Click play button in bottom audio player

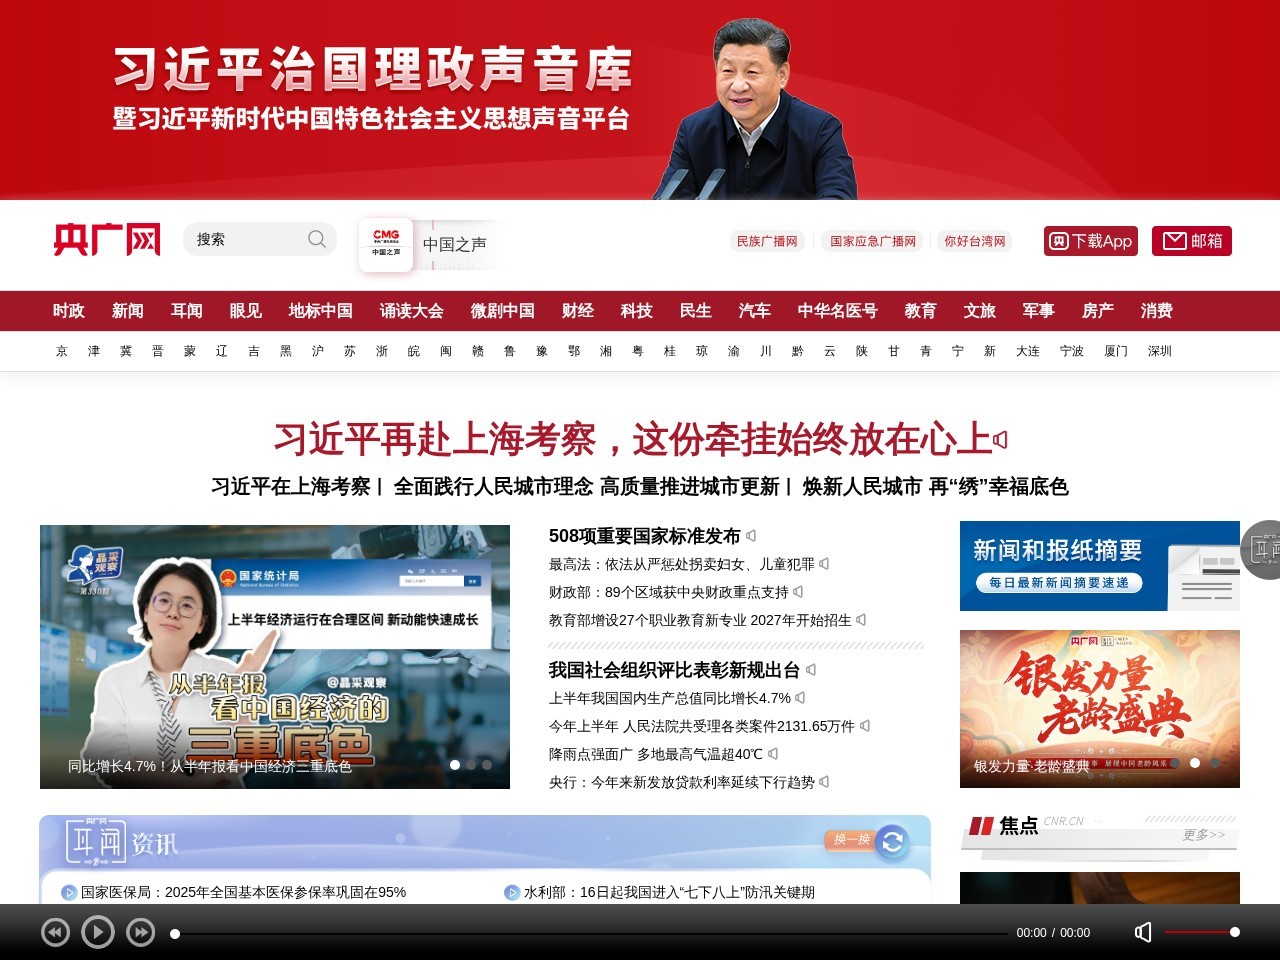pyautogui.click(x=97, y=932)
